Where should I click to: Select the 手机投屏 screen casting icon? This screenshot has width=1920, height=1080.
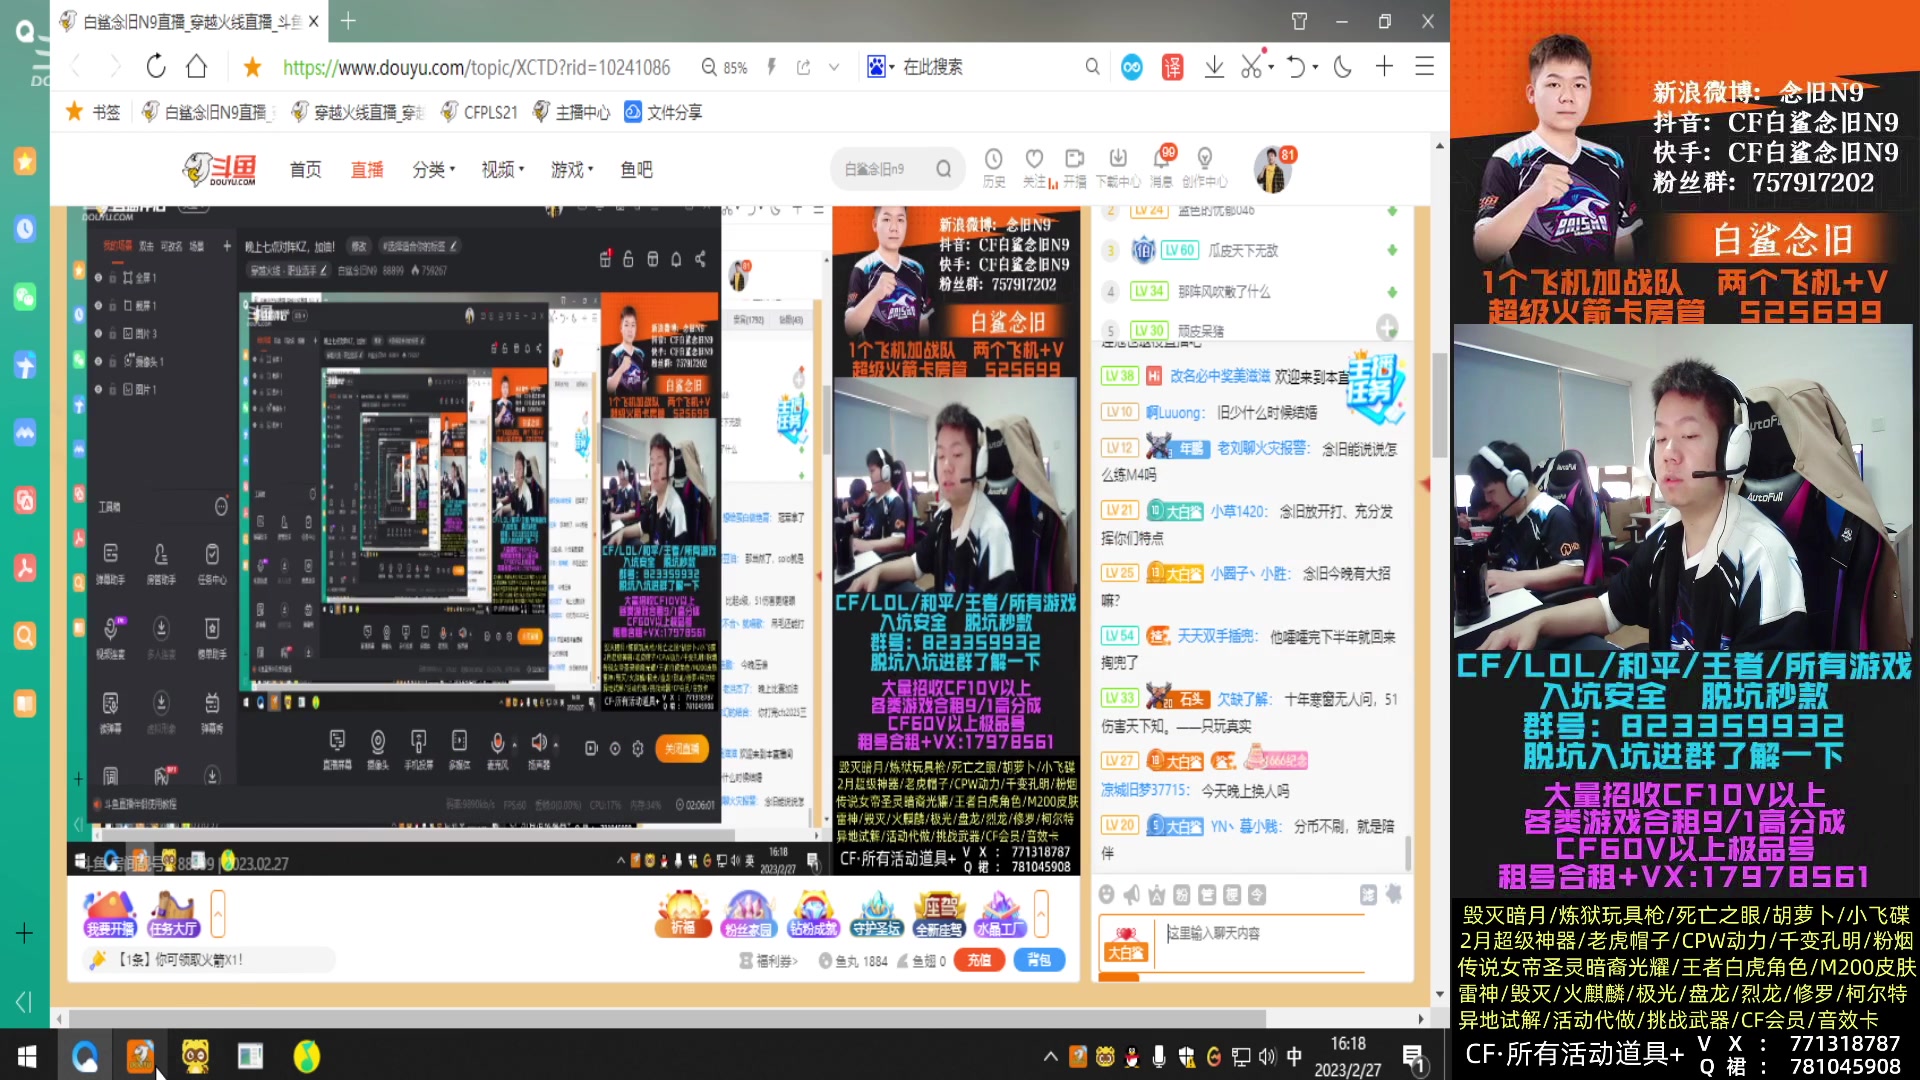click(x=419, y=742)
